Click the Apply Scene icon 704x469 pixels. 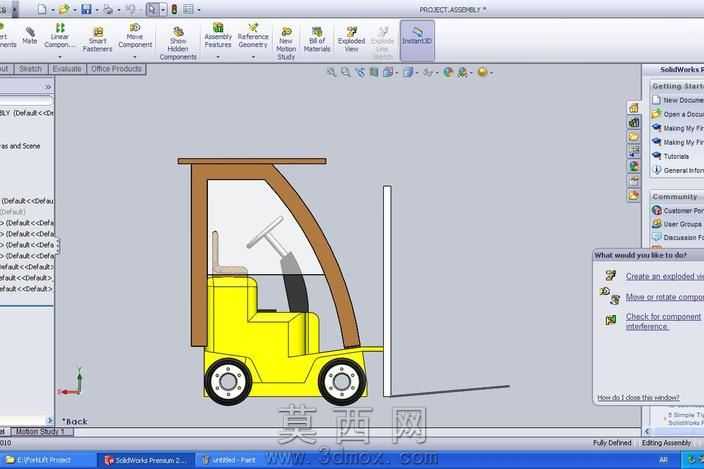click(462, 72)
